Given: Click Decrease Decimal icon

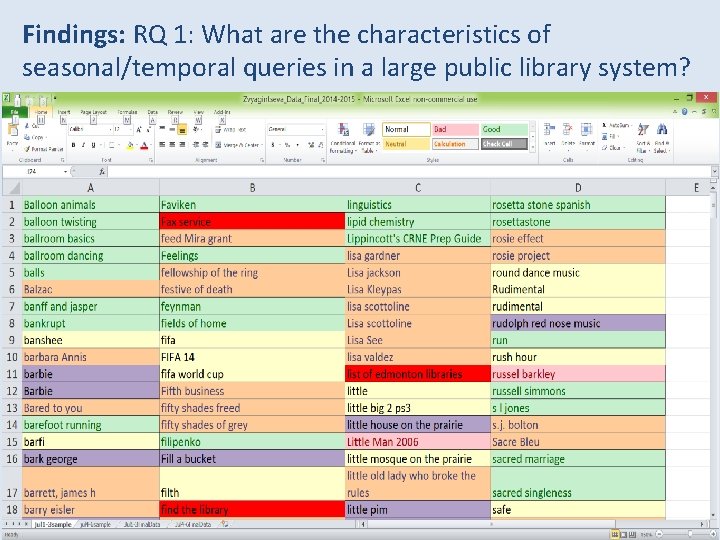Looking at the screenshot, I should pos(320,145).
